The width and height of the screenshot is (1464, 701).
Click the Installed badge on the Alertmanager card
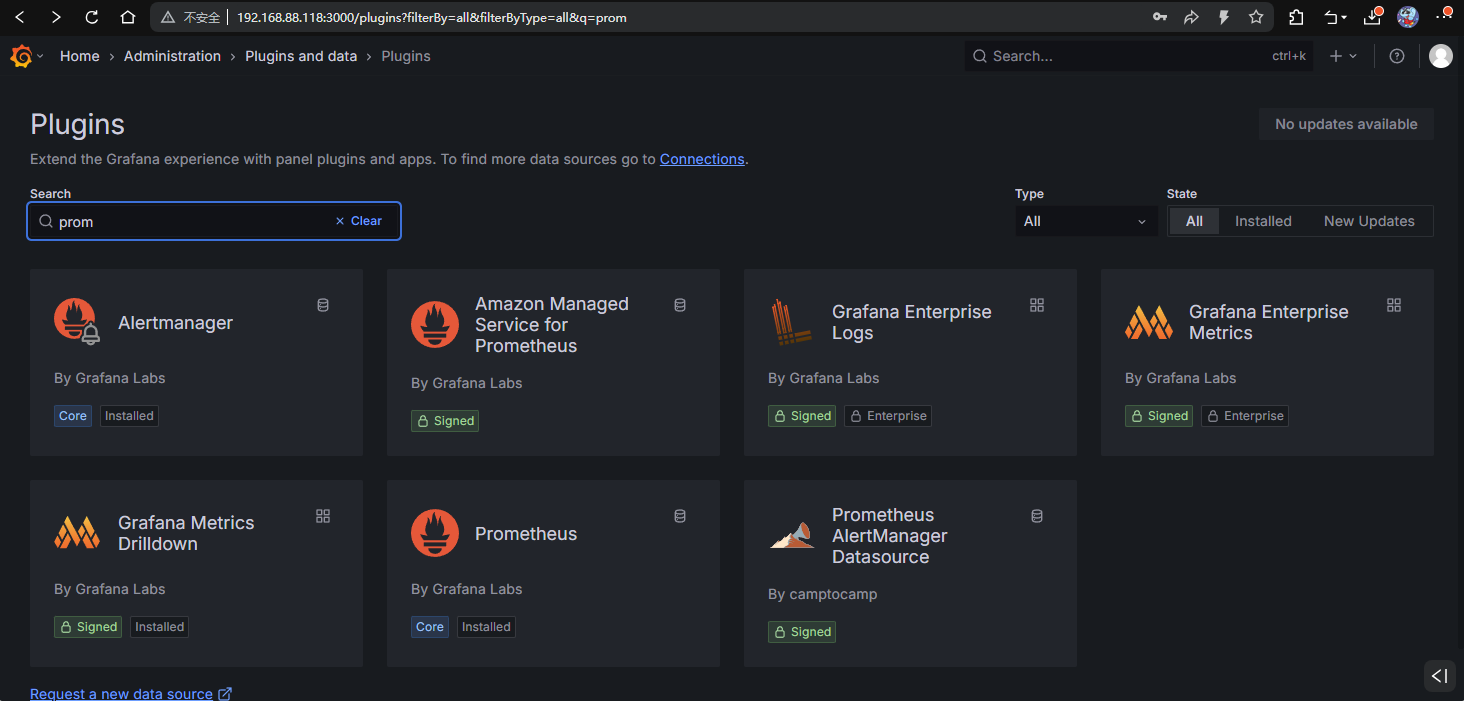129,416
